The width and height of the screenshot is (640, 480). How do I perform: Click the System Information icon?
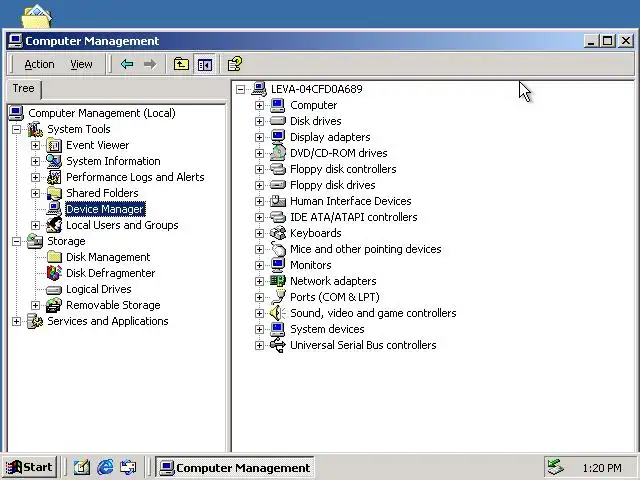pos(54,161)
